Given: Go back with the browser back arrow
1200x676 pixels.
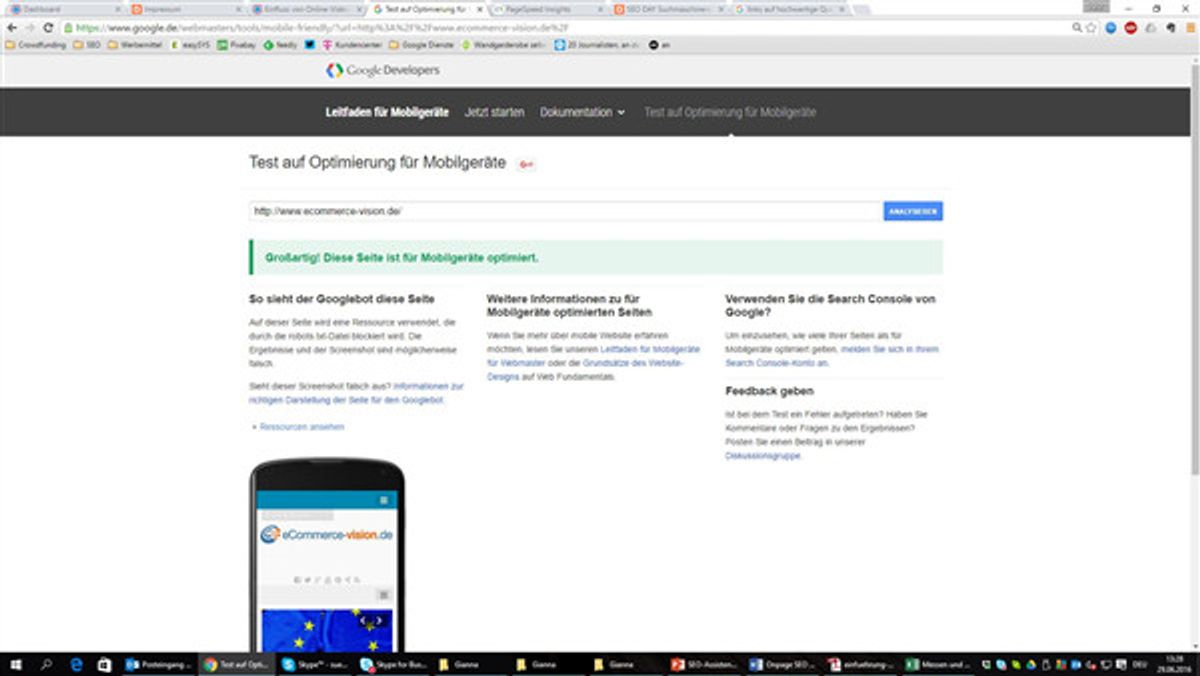Looking at the screenshot, I should coord(11,28).
